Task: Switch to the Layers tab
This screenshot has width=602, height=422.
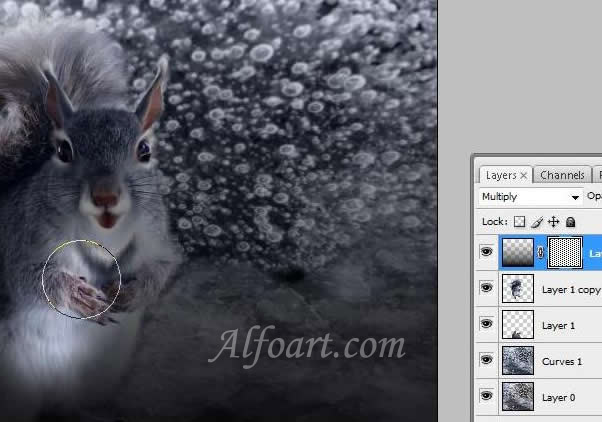Action: [x=501, y=175]
